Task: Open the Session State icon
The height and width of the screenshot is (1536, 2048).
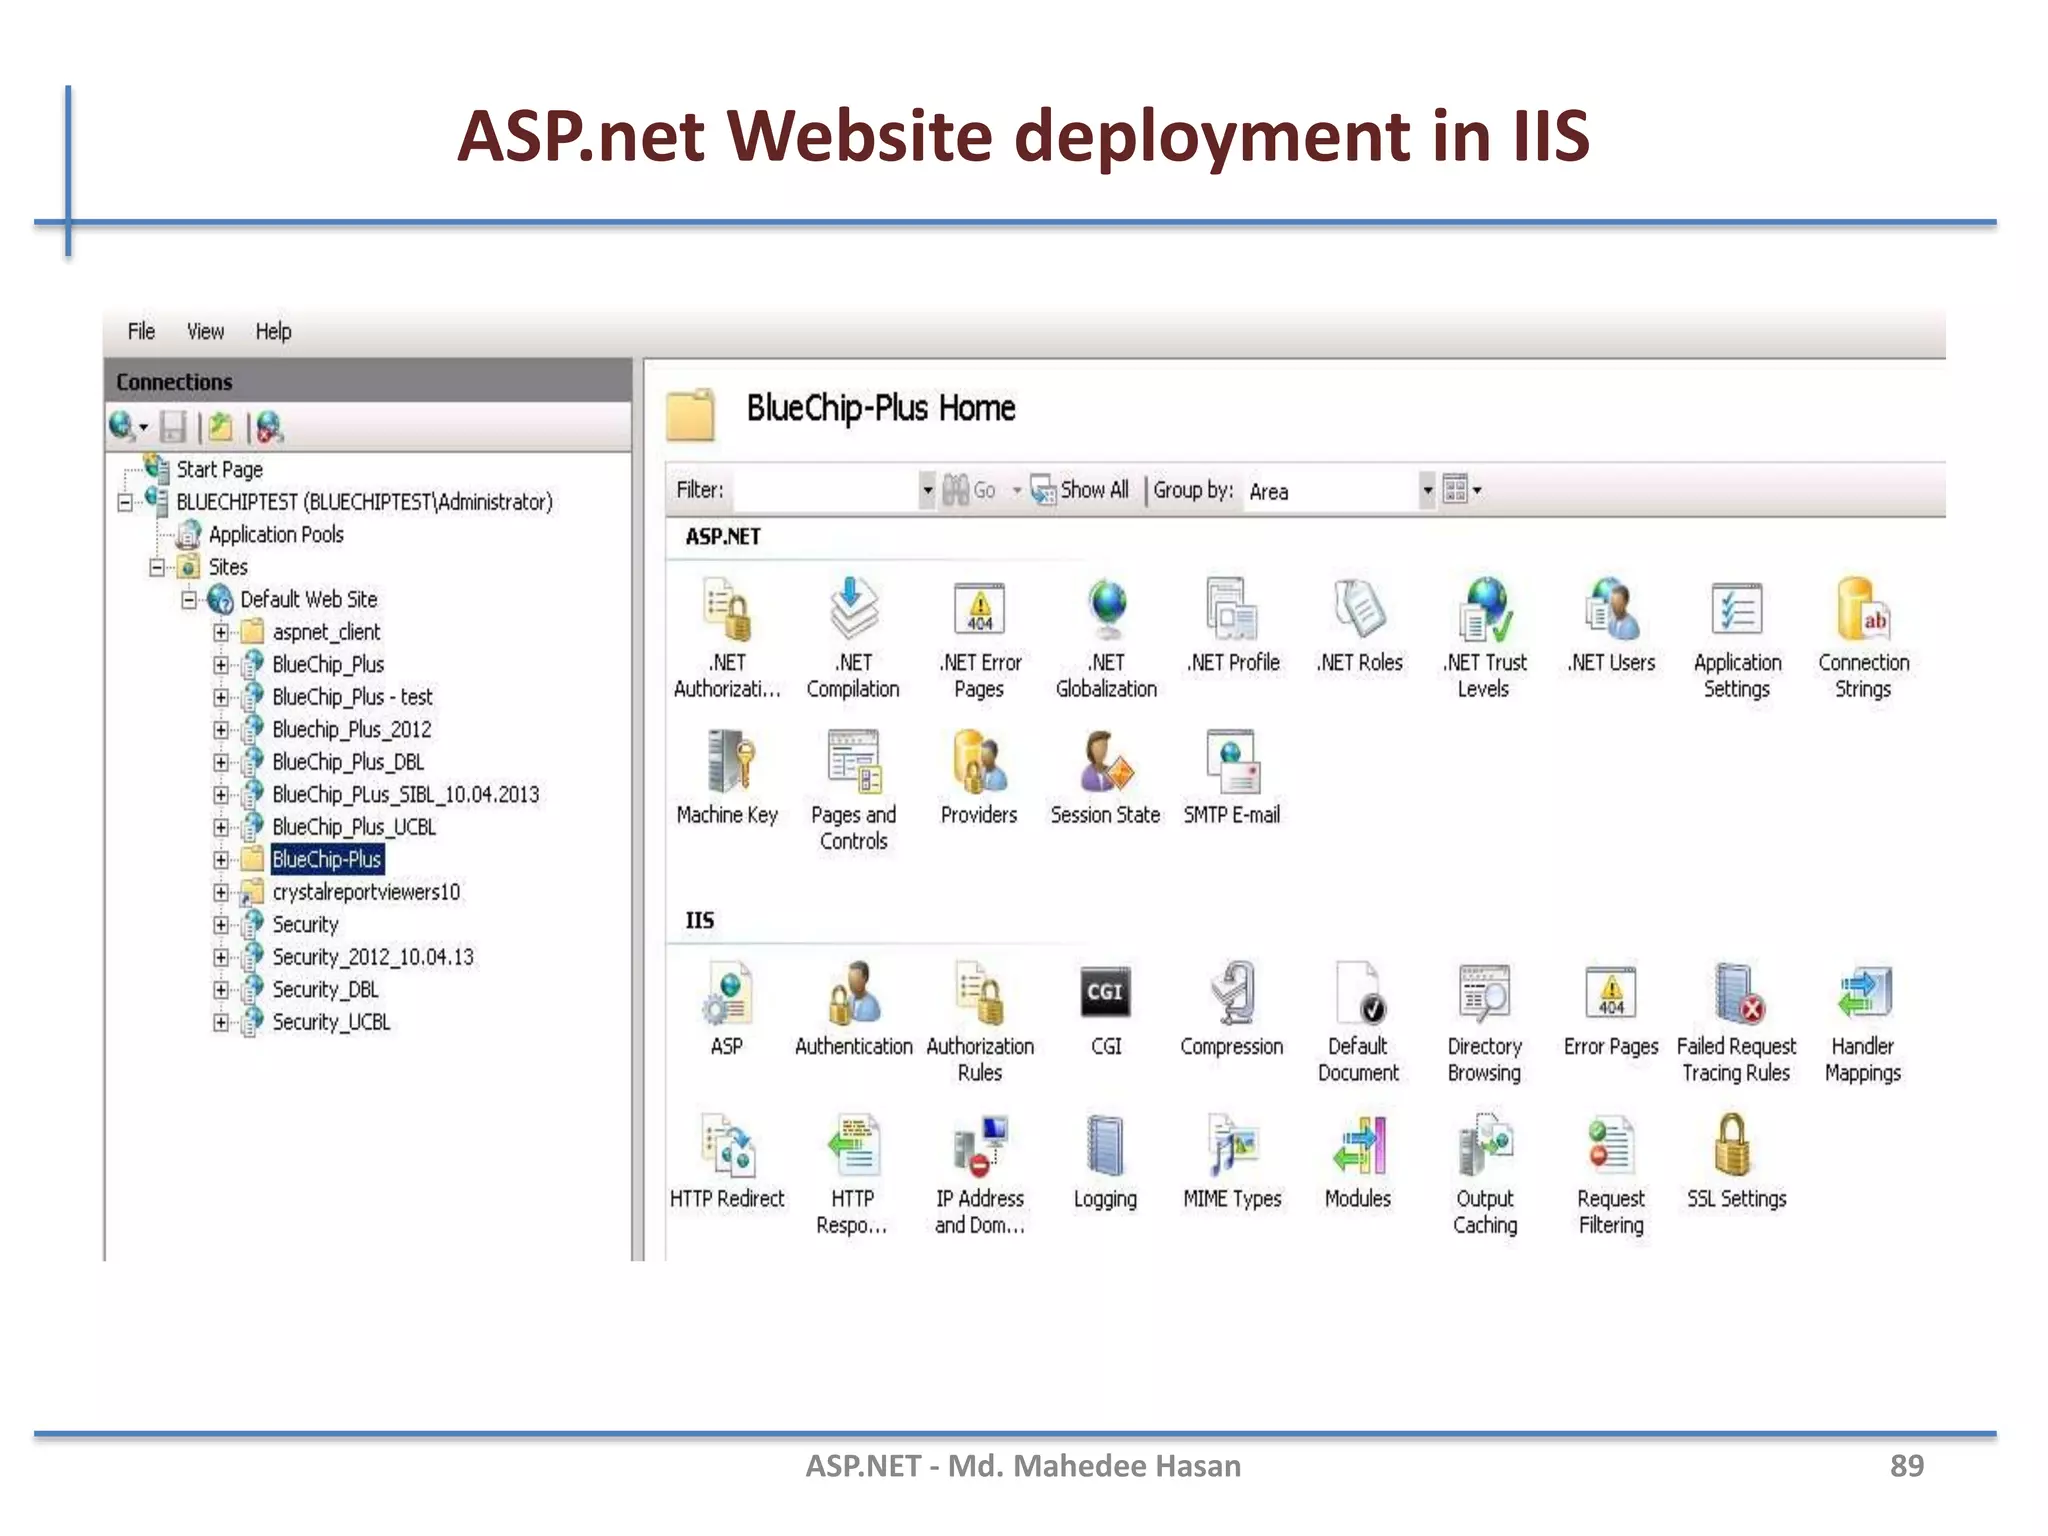Action: (1105, 762)
